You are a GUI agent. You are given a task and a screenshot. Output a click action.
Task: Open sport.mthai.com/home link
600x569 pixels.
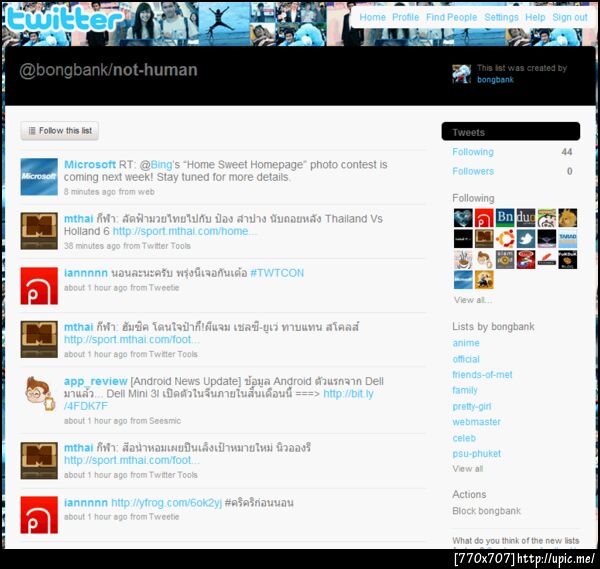(184, 231)
